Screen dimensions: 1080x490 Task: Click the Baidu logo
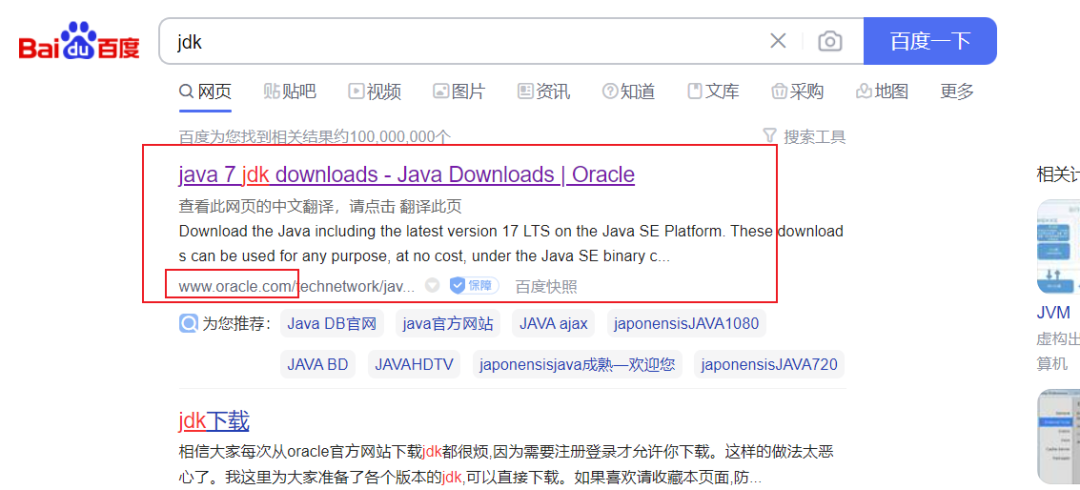coord(79,41)
